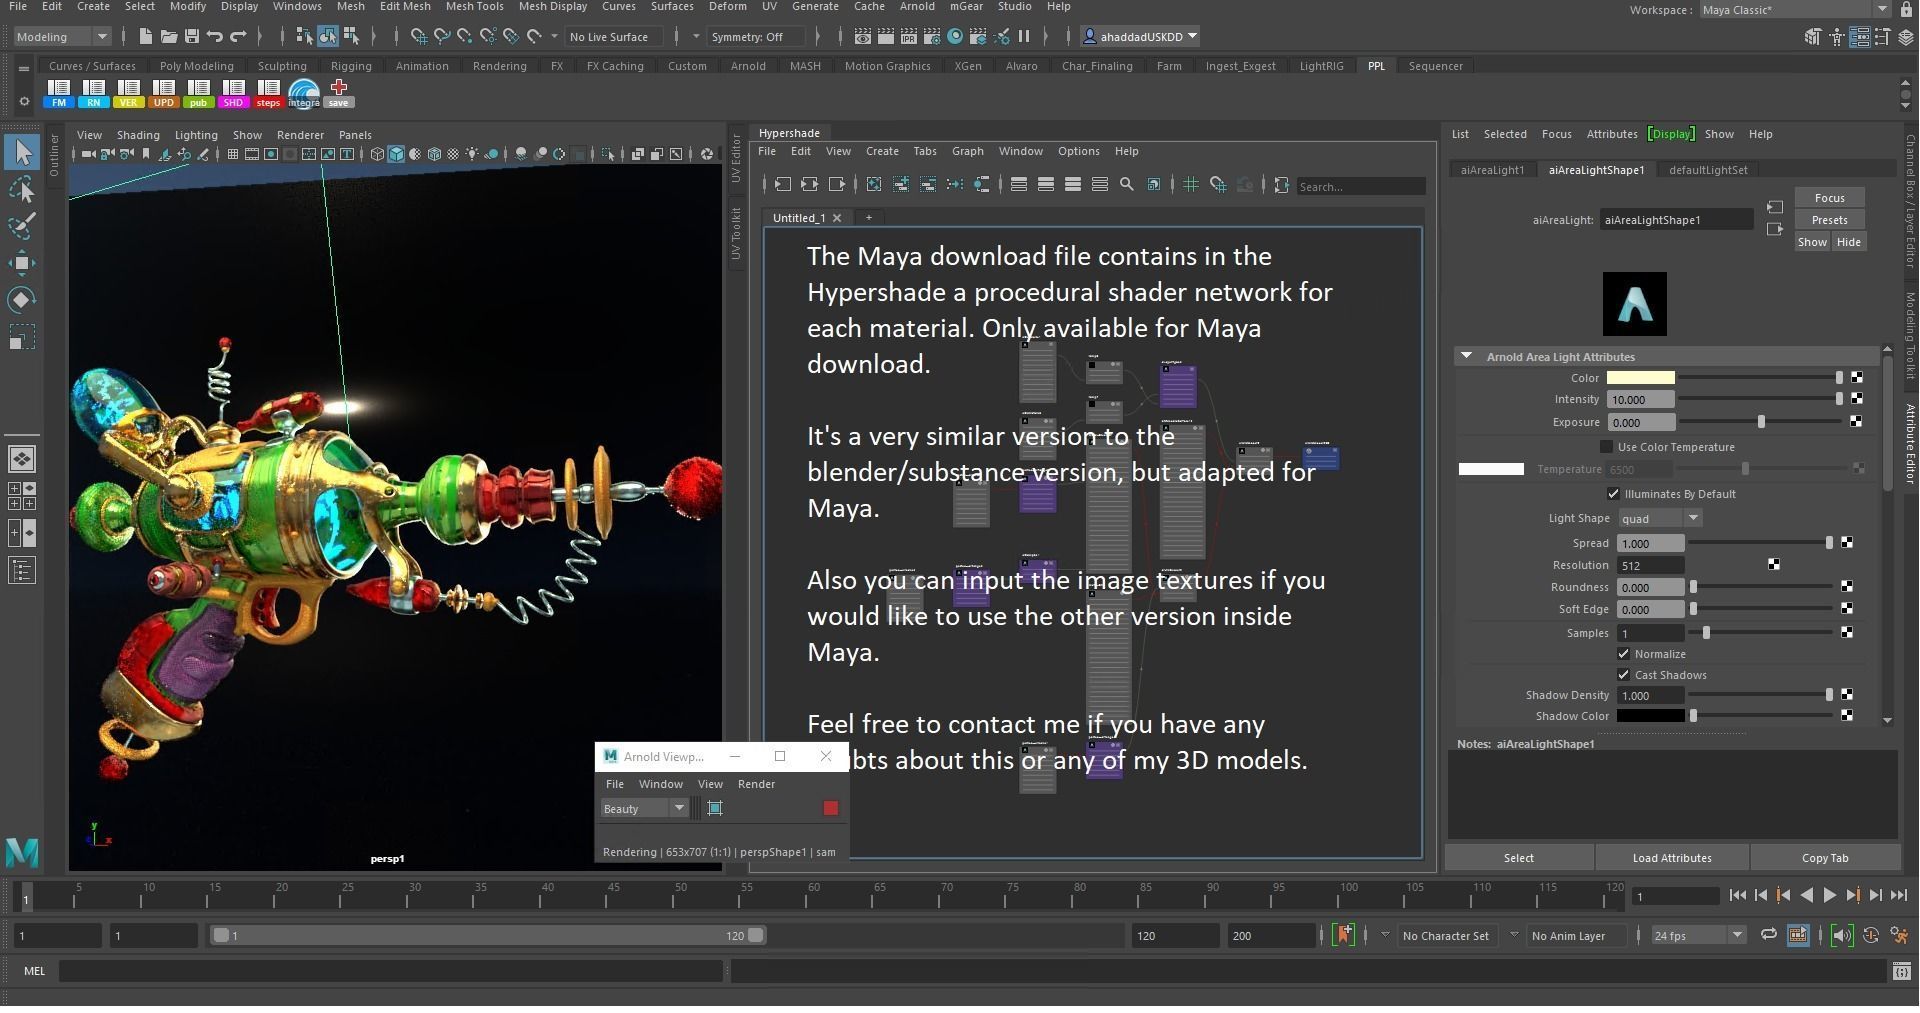The height and width of the screenshot is (1013, 1920).
Task: Adjust the Exposure slider
Action: [1762, 422]
